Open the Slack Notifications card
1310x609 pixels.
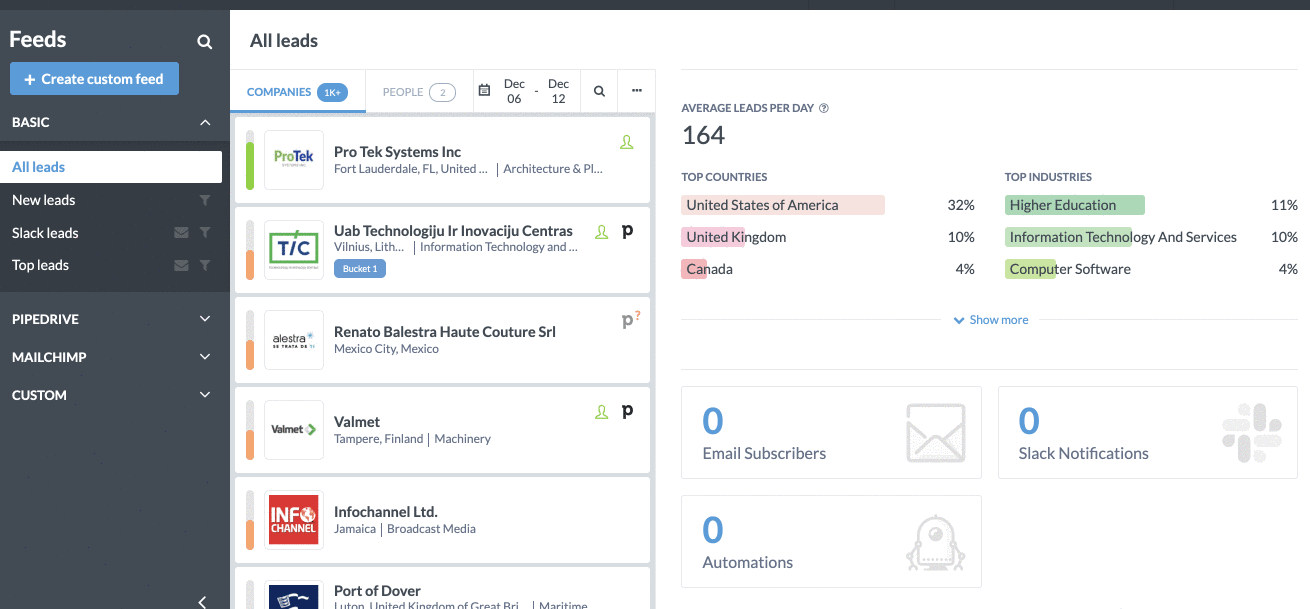pos(1148,433)
